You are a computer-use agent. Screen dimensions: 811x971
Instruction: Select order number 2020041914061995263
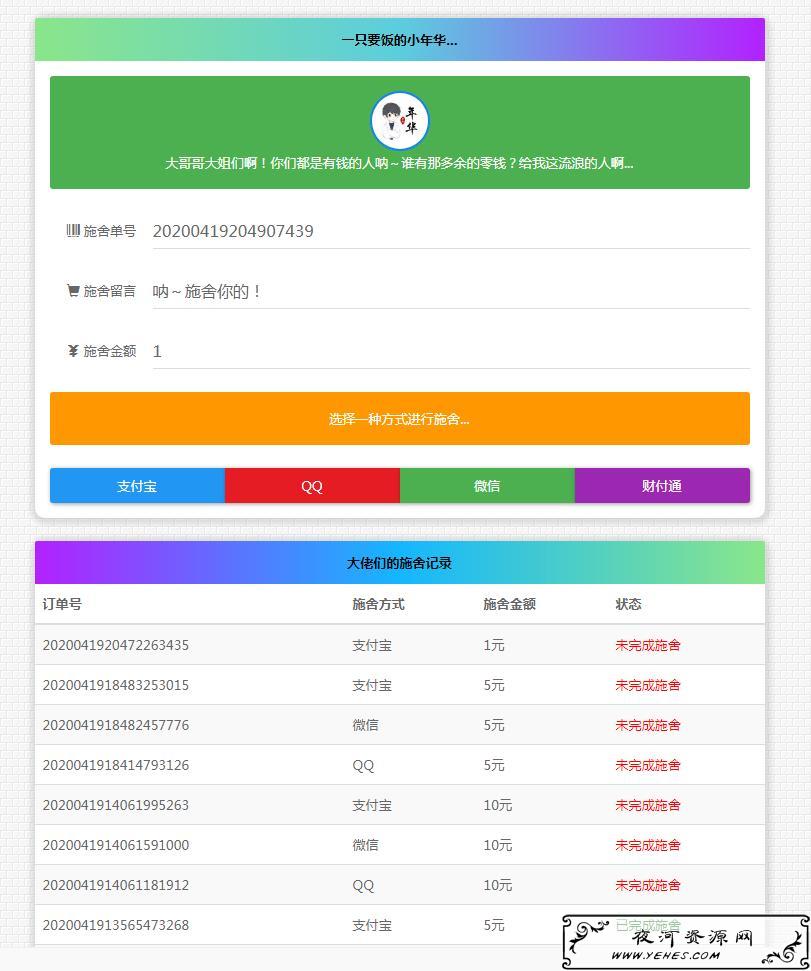click(116, 805)
